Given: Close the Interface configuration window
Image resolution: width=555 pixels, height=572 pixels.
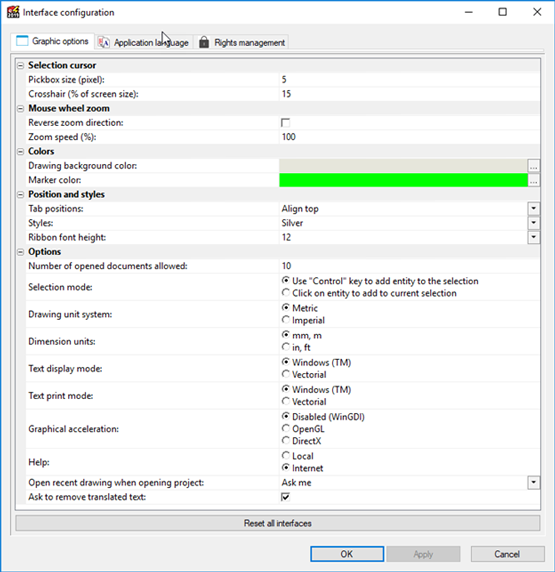Looking at the screenshot, I should coord(537,12).
